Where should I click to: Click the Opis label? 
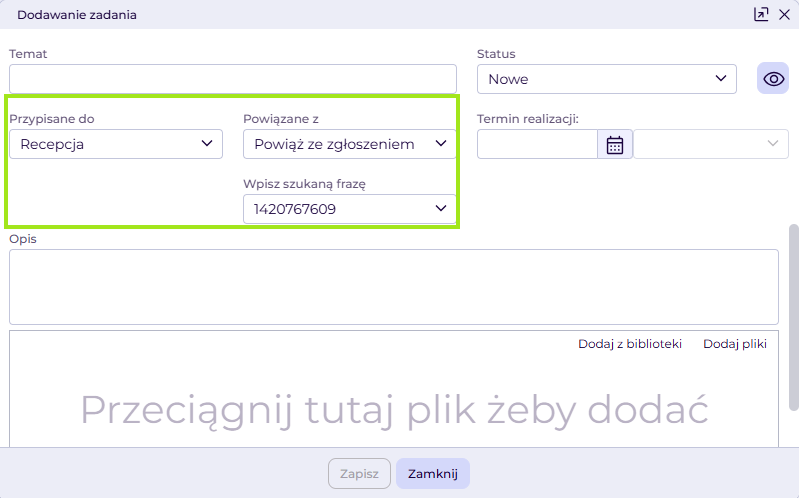point(23,239)
